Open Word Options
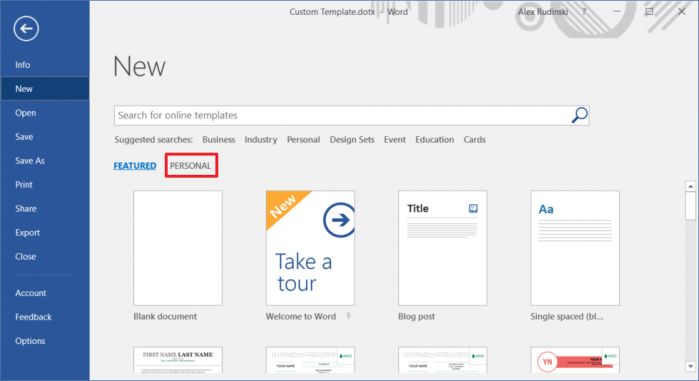Image resolution: width=699 pixels, height=381 pixels. [x=45, y=341]
